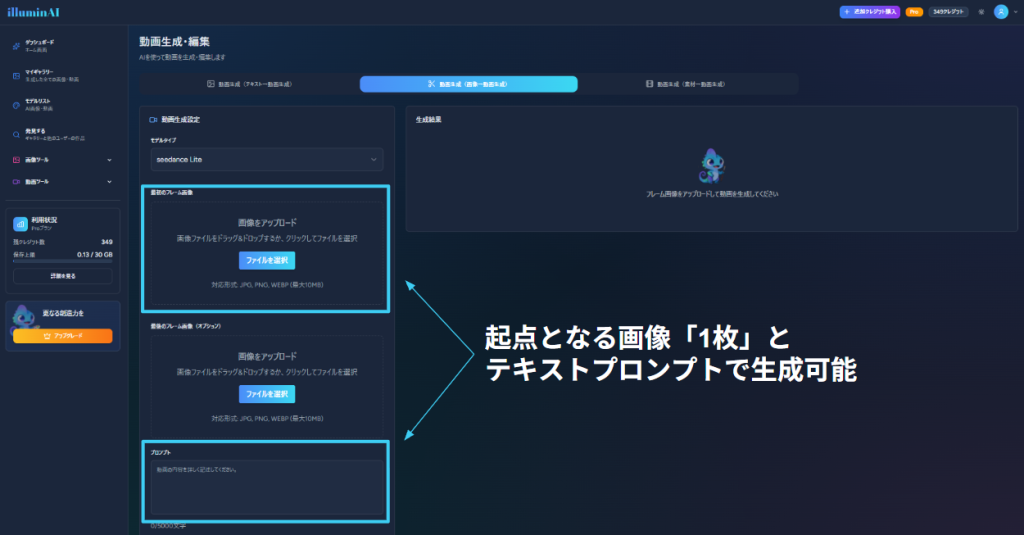Click the 追加クレジット購入 button
Viewport: 1024px width, 535px height.
pos(869,12)
